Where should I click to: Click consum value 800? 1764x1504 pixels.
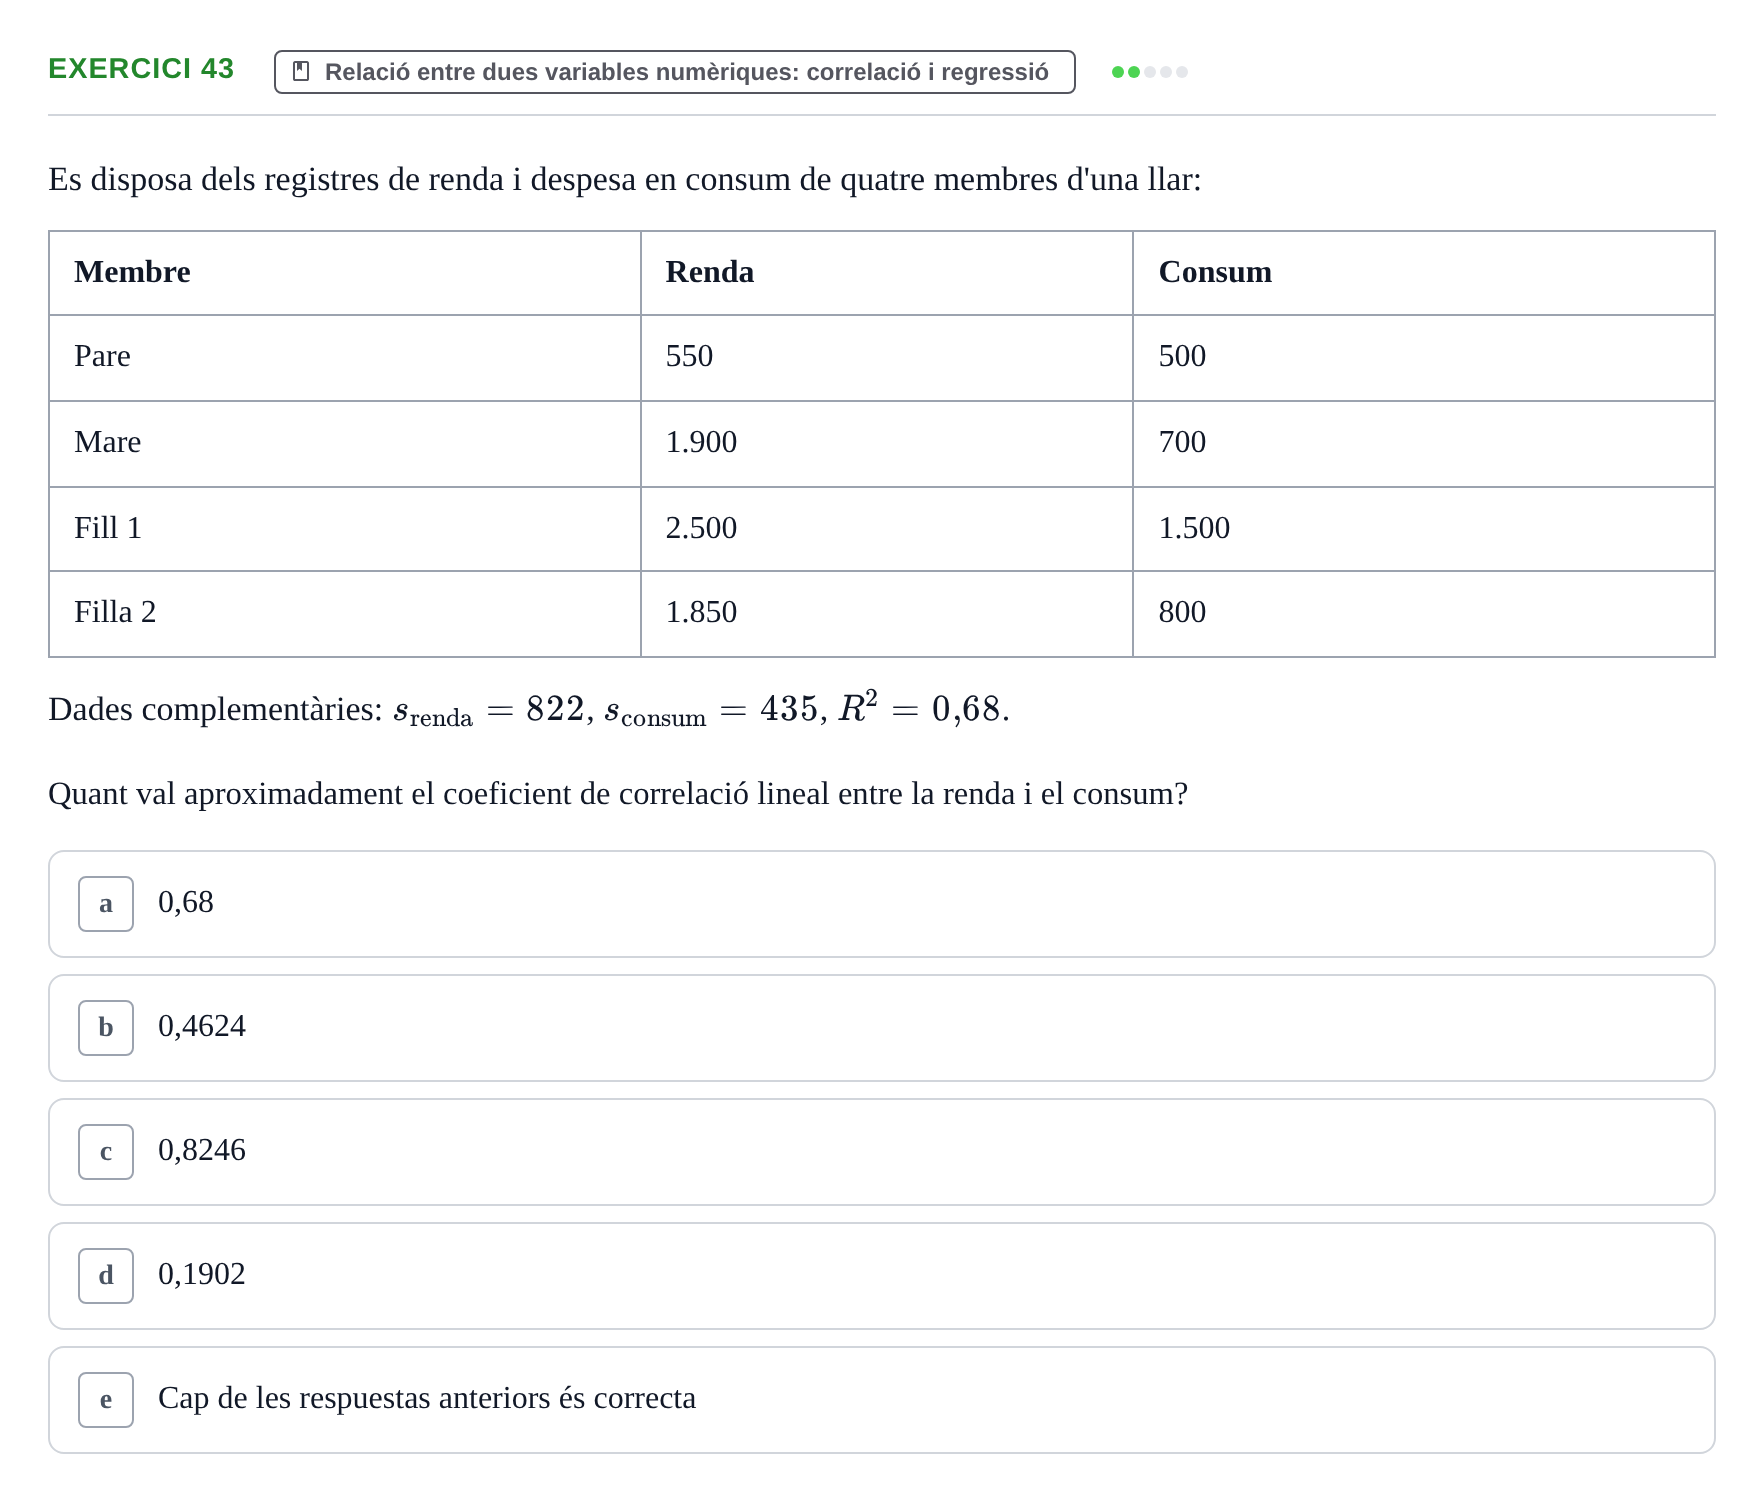(1182, 612)
